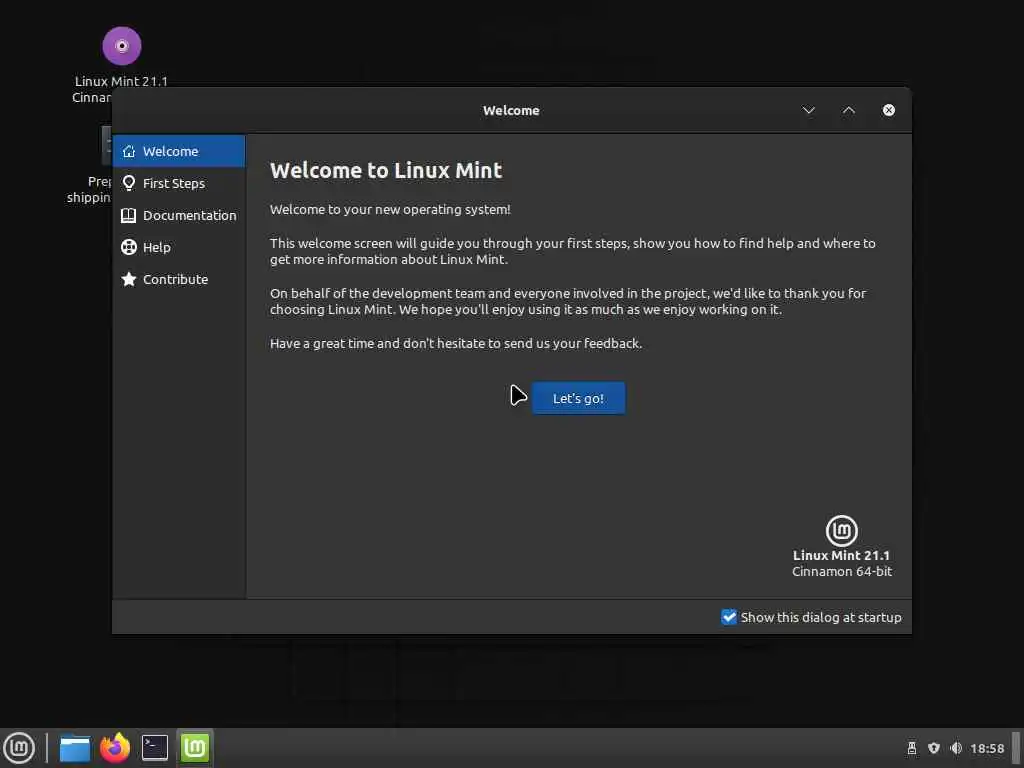Screen dimensions: 1024x768
Task: Maximize the Welcome window with up chevron
Action: pyautogui.click(x=848, y=110)
